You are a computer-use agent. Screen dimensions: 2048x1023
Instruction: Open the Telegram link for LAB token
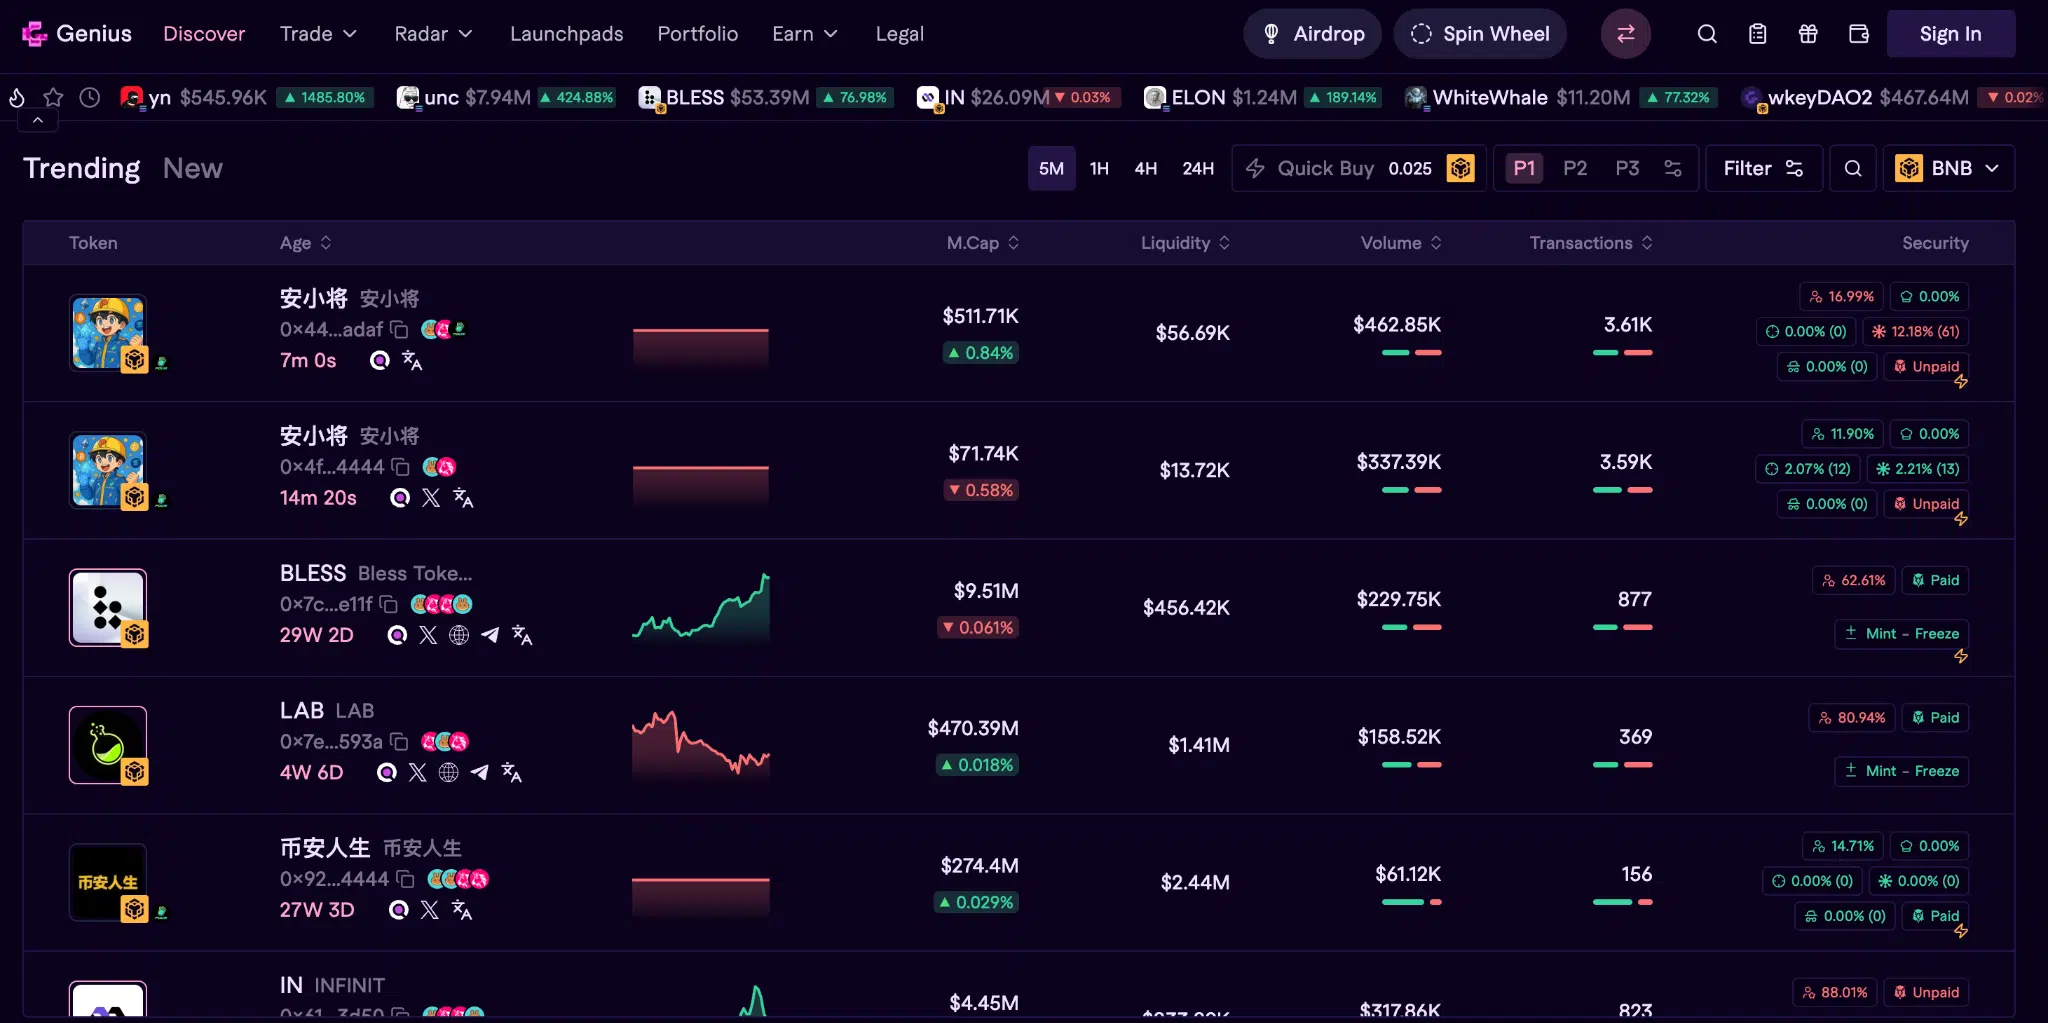[479, 772]
